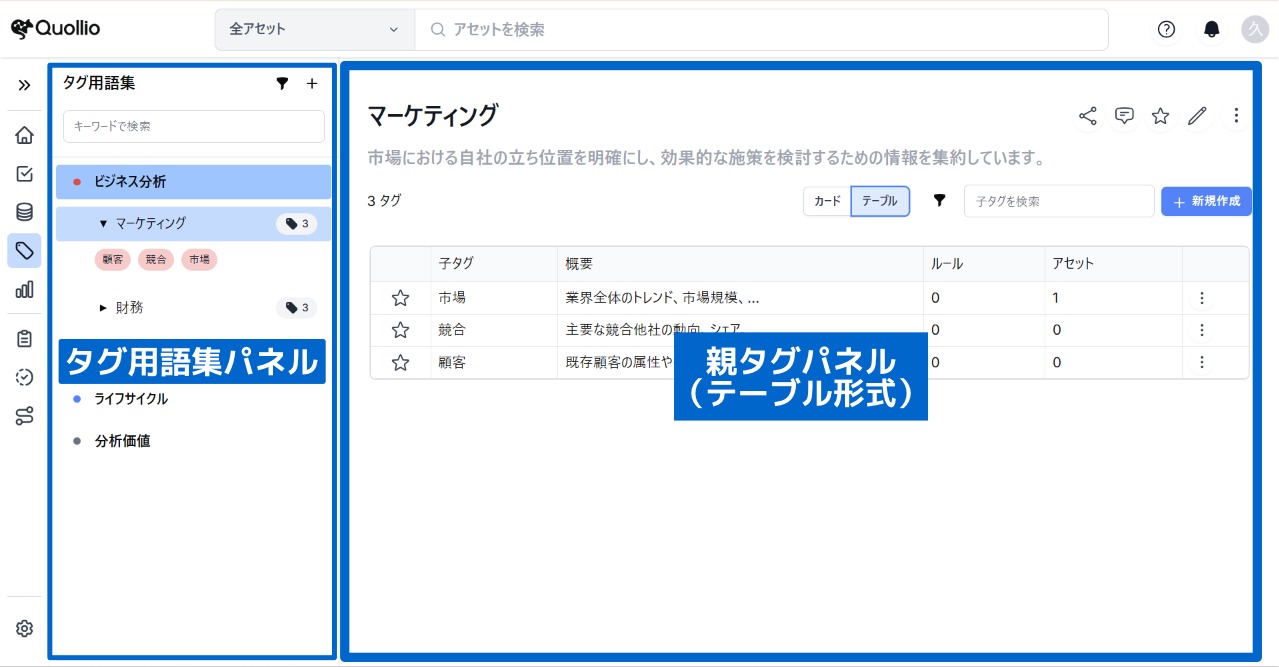The image size is (1279, 667).
Task: Open the dashed circle check sidebar icon
Action: coord(24,377)
